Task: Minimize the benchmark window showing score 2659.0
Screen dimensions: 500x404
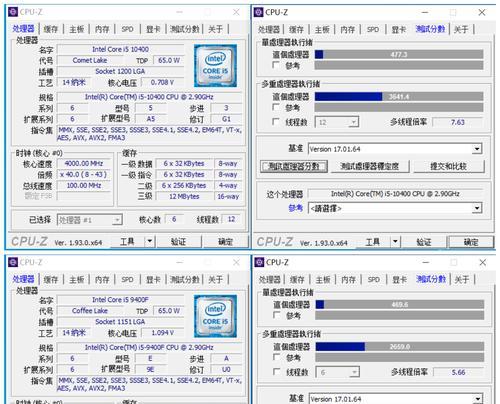Action: tap(425, 263)
